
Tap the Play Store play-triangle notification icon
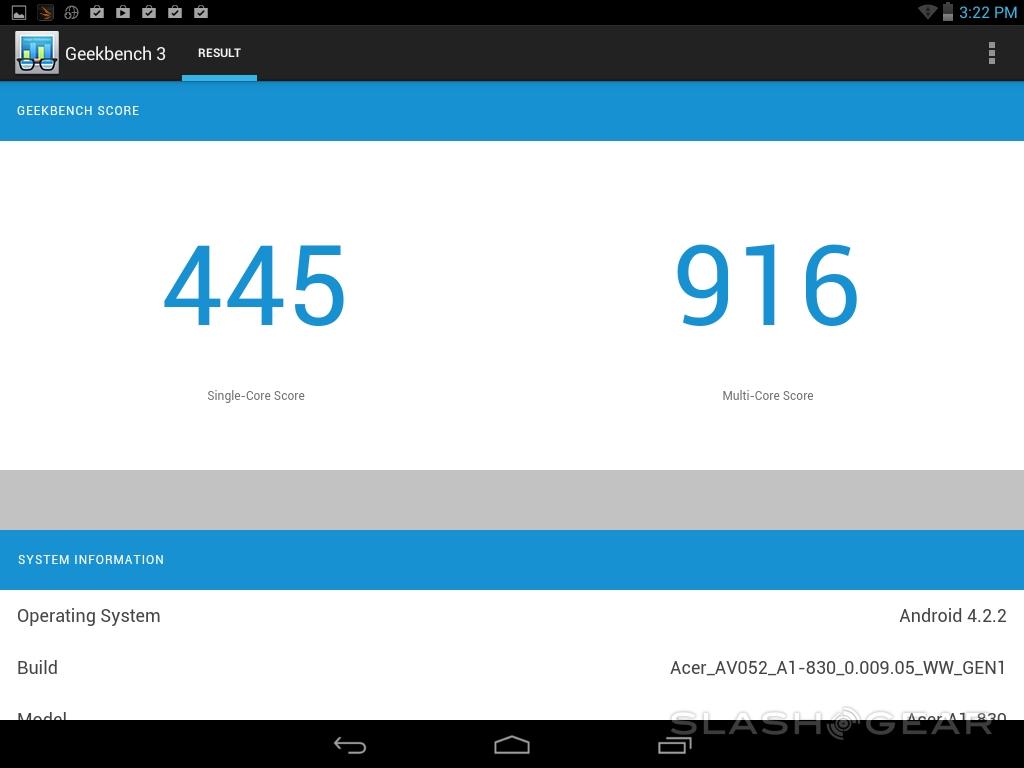coord(123,13)
